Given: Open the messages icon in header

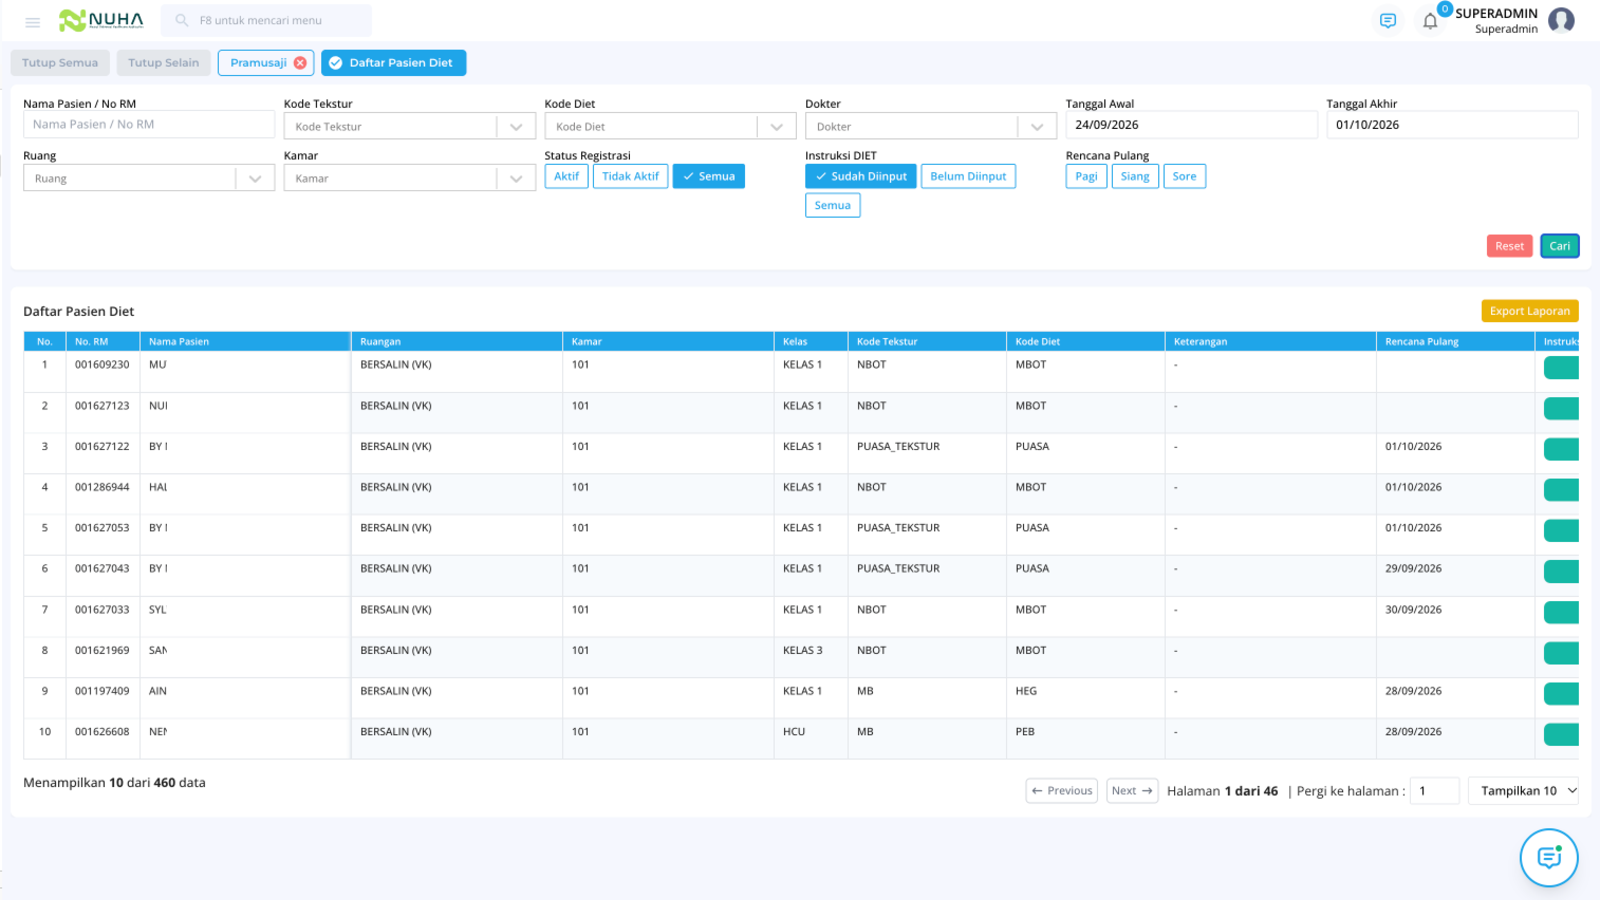Looking at the screenshot, I should 1388,20.
